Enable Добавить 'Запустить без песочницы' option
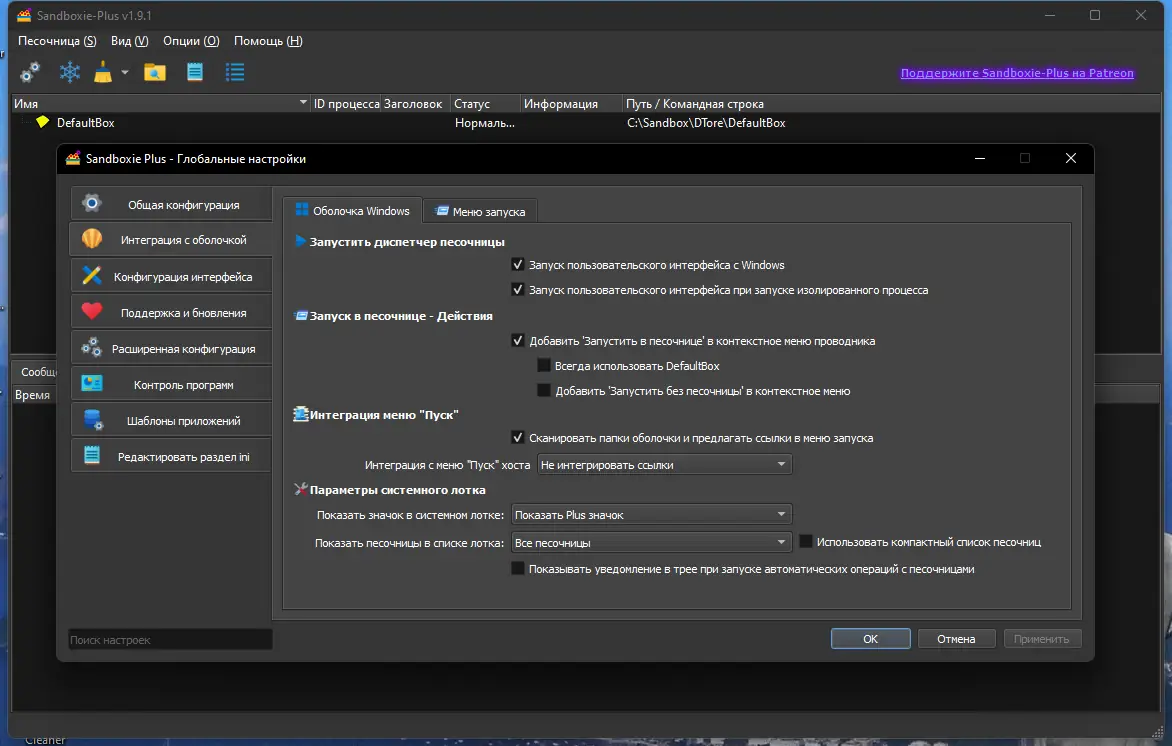This screenshot has height=746, width=1172. point(543,390)
